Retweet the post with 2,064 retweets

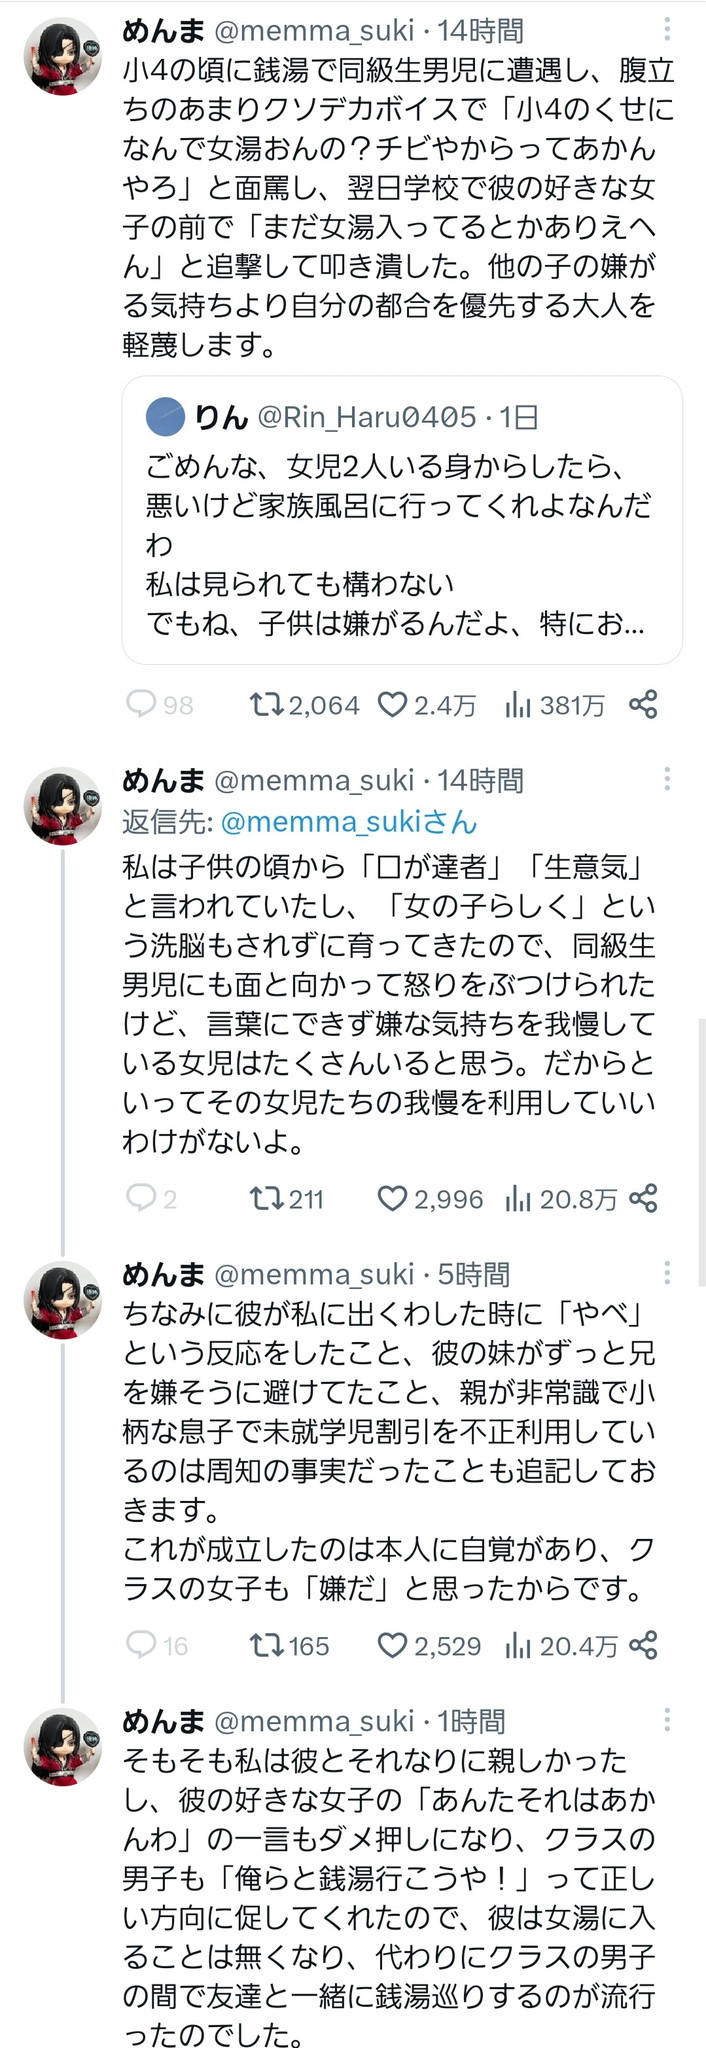tap(266, 705)
